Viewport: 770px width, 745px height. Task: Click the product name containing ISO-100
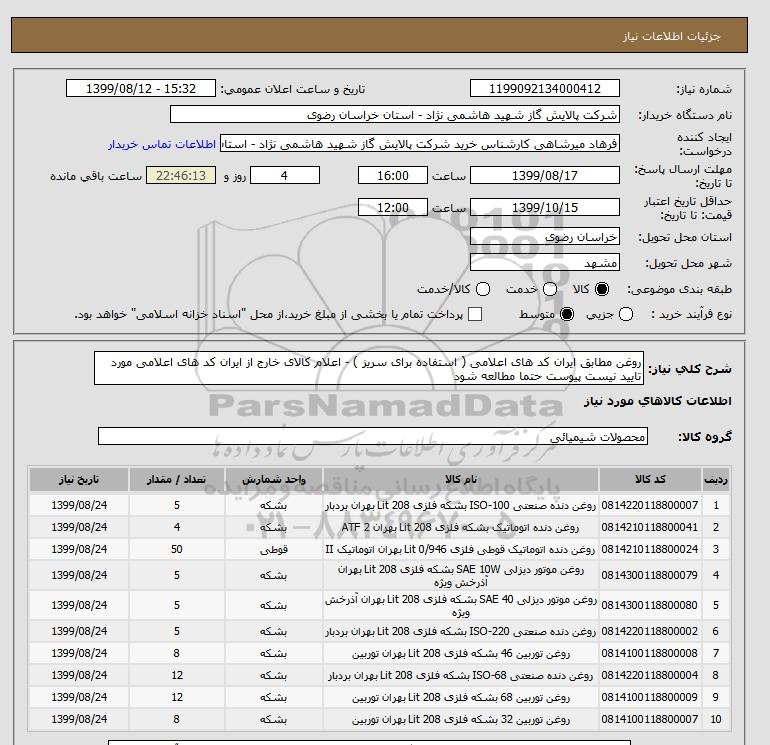tap(461, 505)
